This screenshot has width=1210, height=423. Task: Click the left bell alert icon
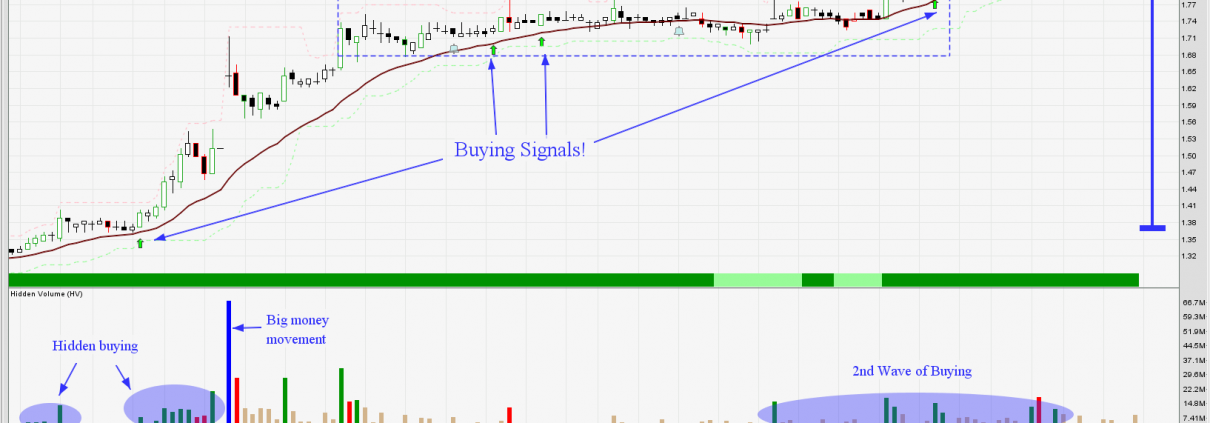[x=455, y=48]
